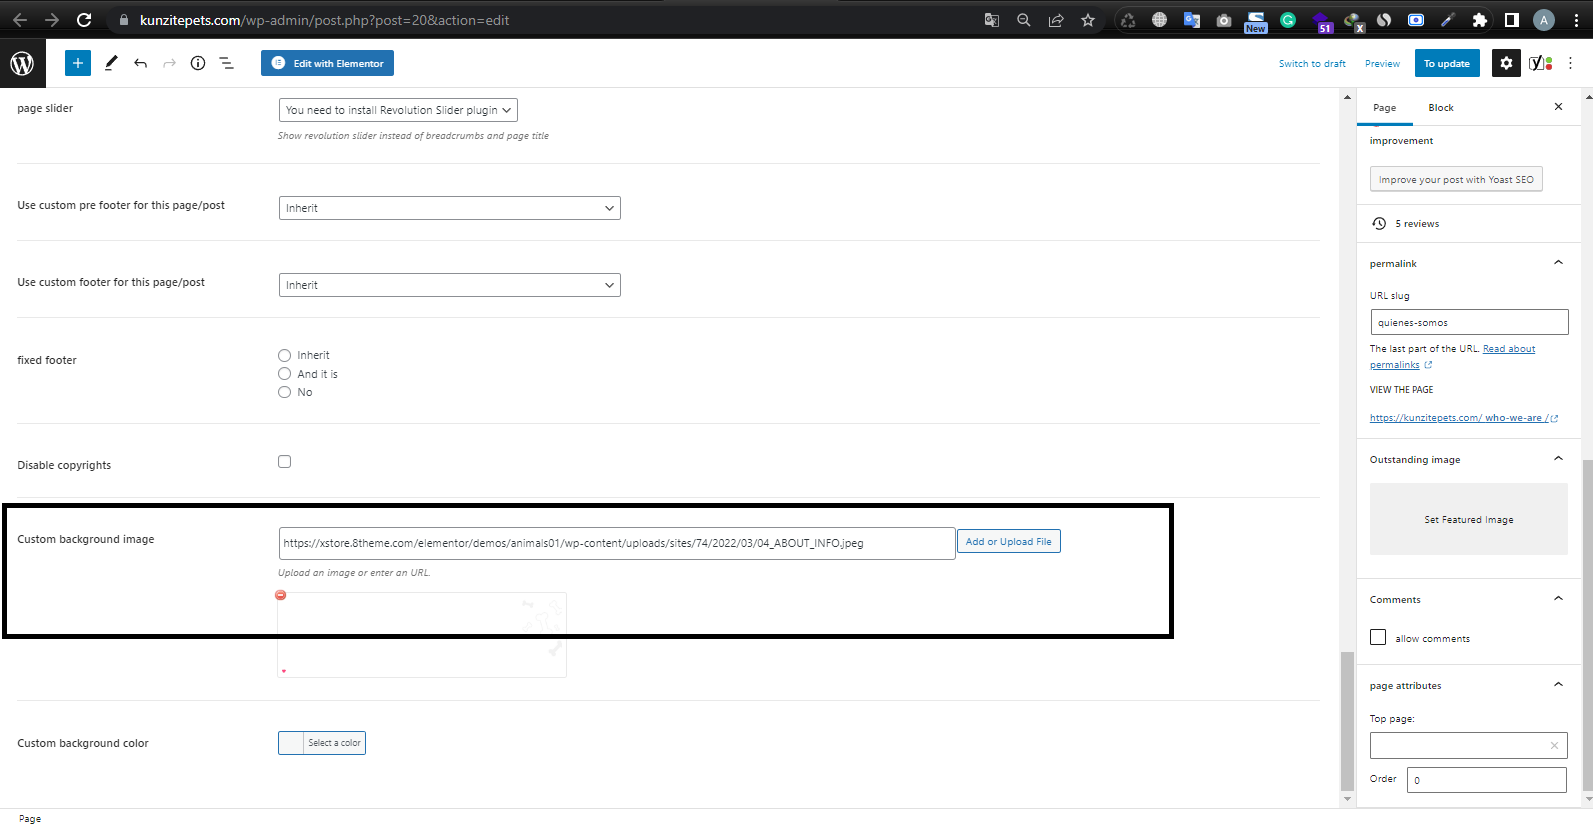
Task: Click the Page breadcrumb in footer
Action: click(30, 818)
